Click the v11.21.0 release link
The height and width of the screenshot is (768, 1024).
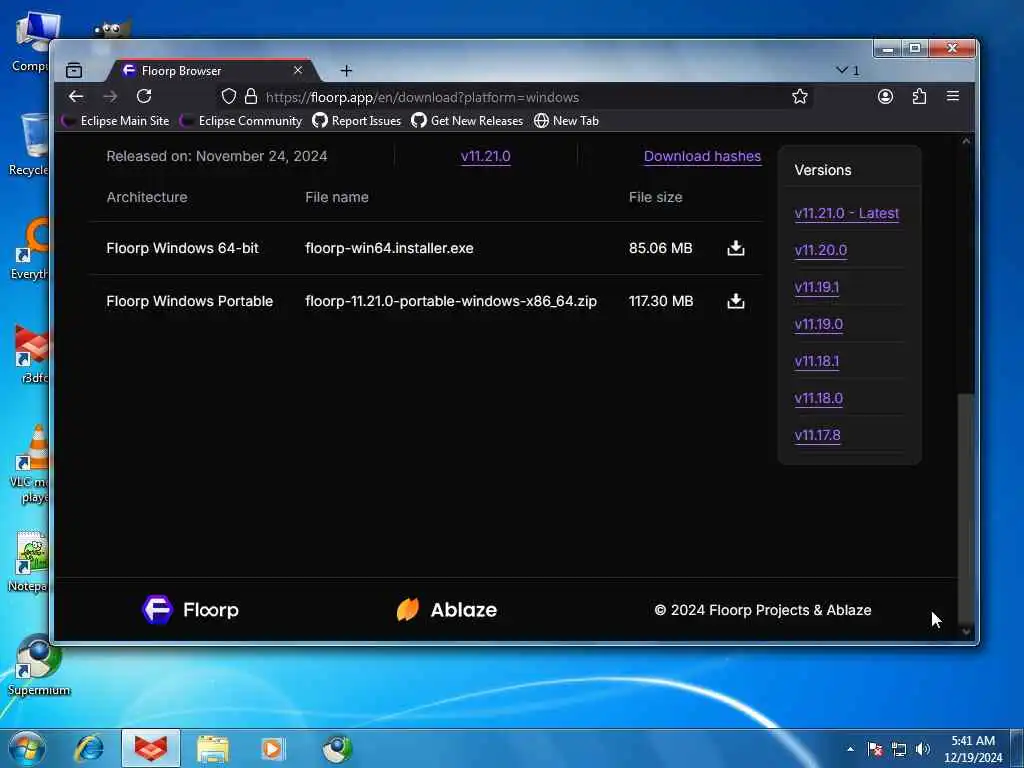[x=486, y=156]
